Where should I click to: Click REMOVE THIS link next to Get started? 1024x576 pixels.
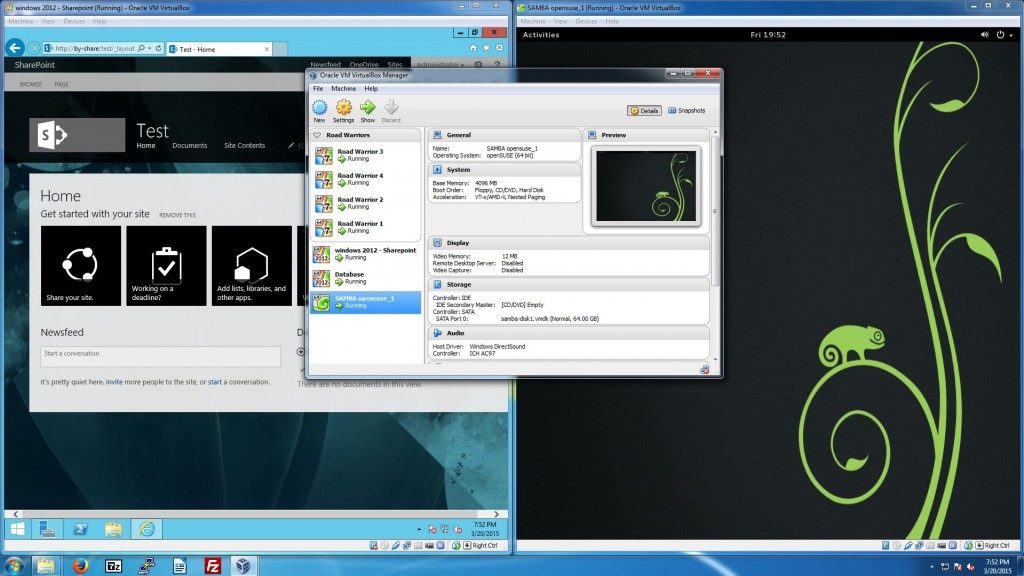(177, 215)
